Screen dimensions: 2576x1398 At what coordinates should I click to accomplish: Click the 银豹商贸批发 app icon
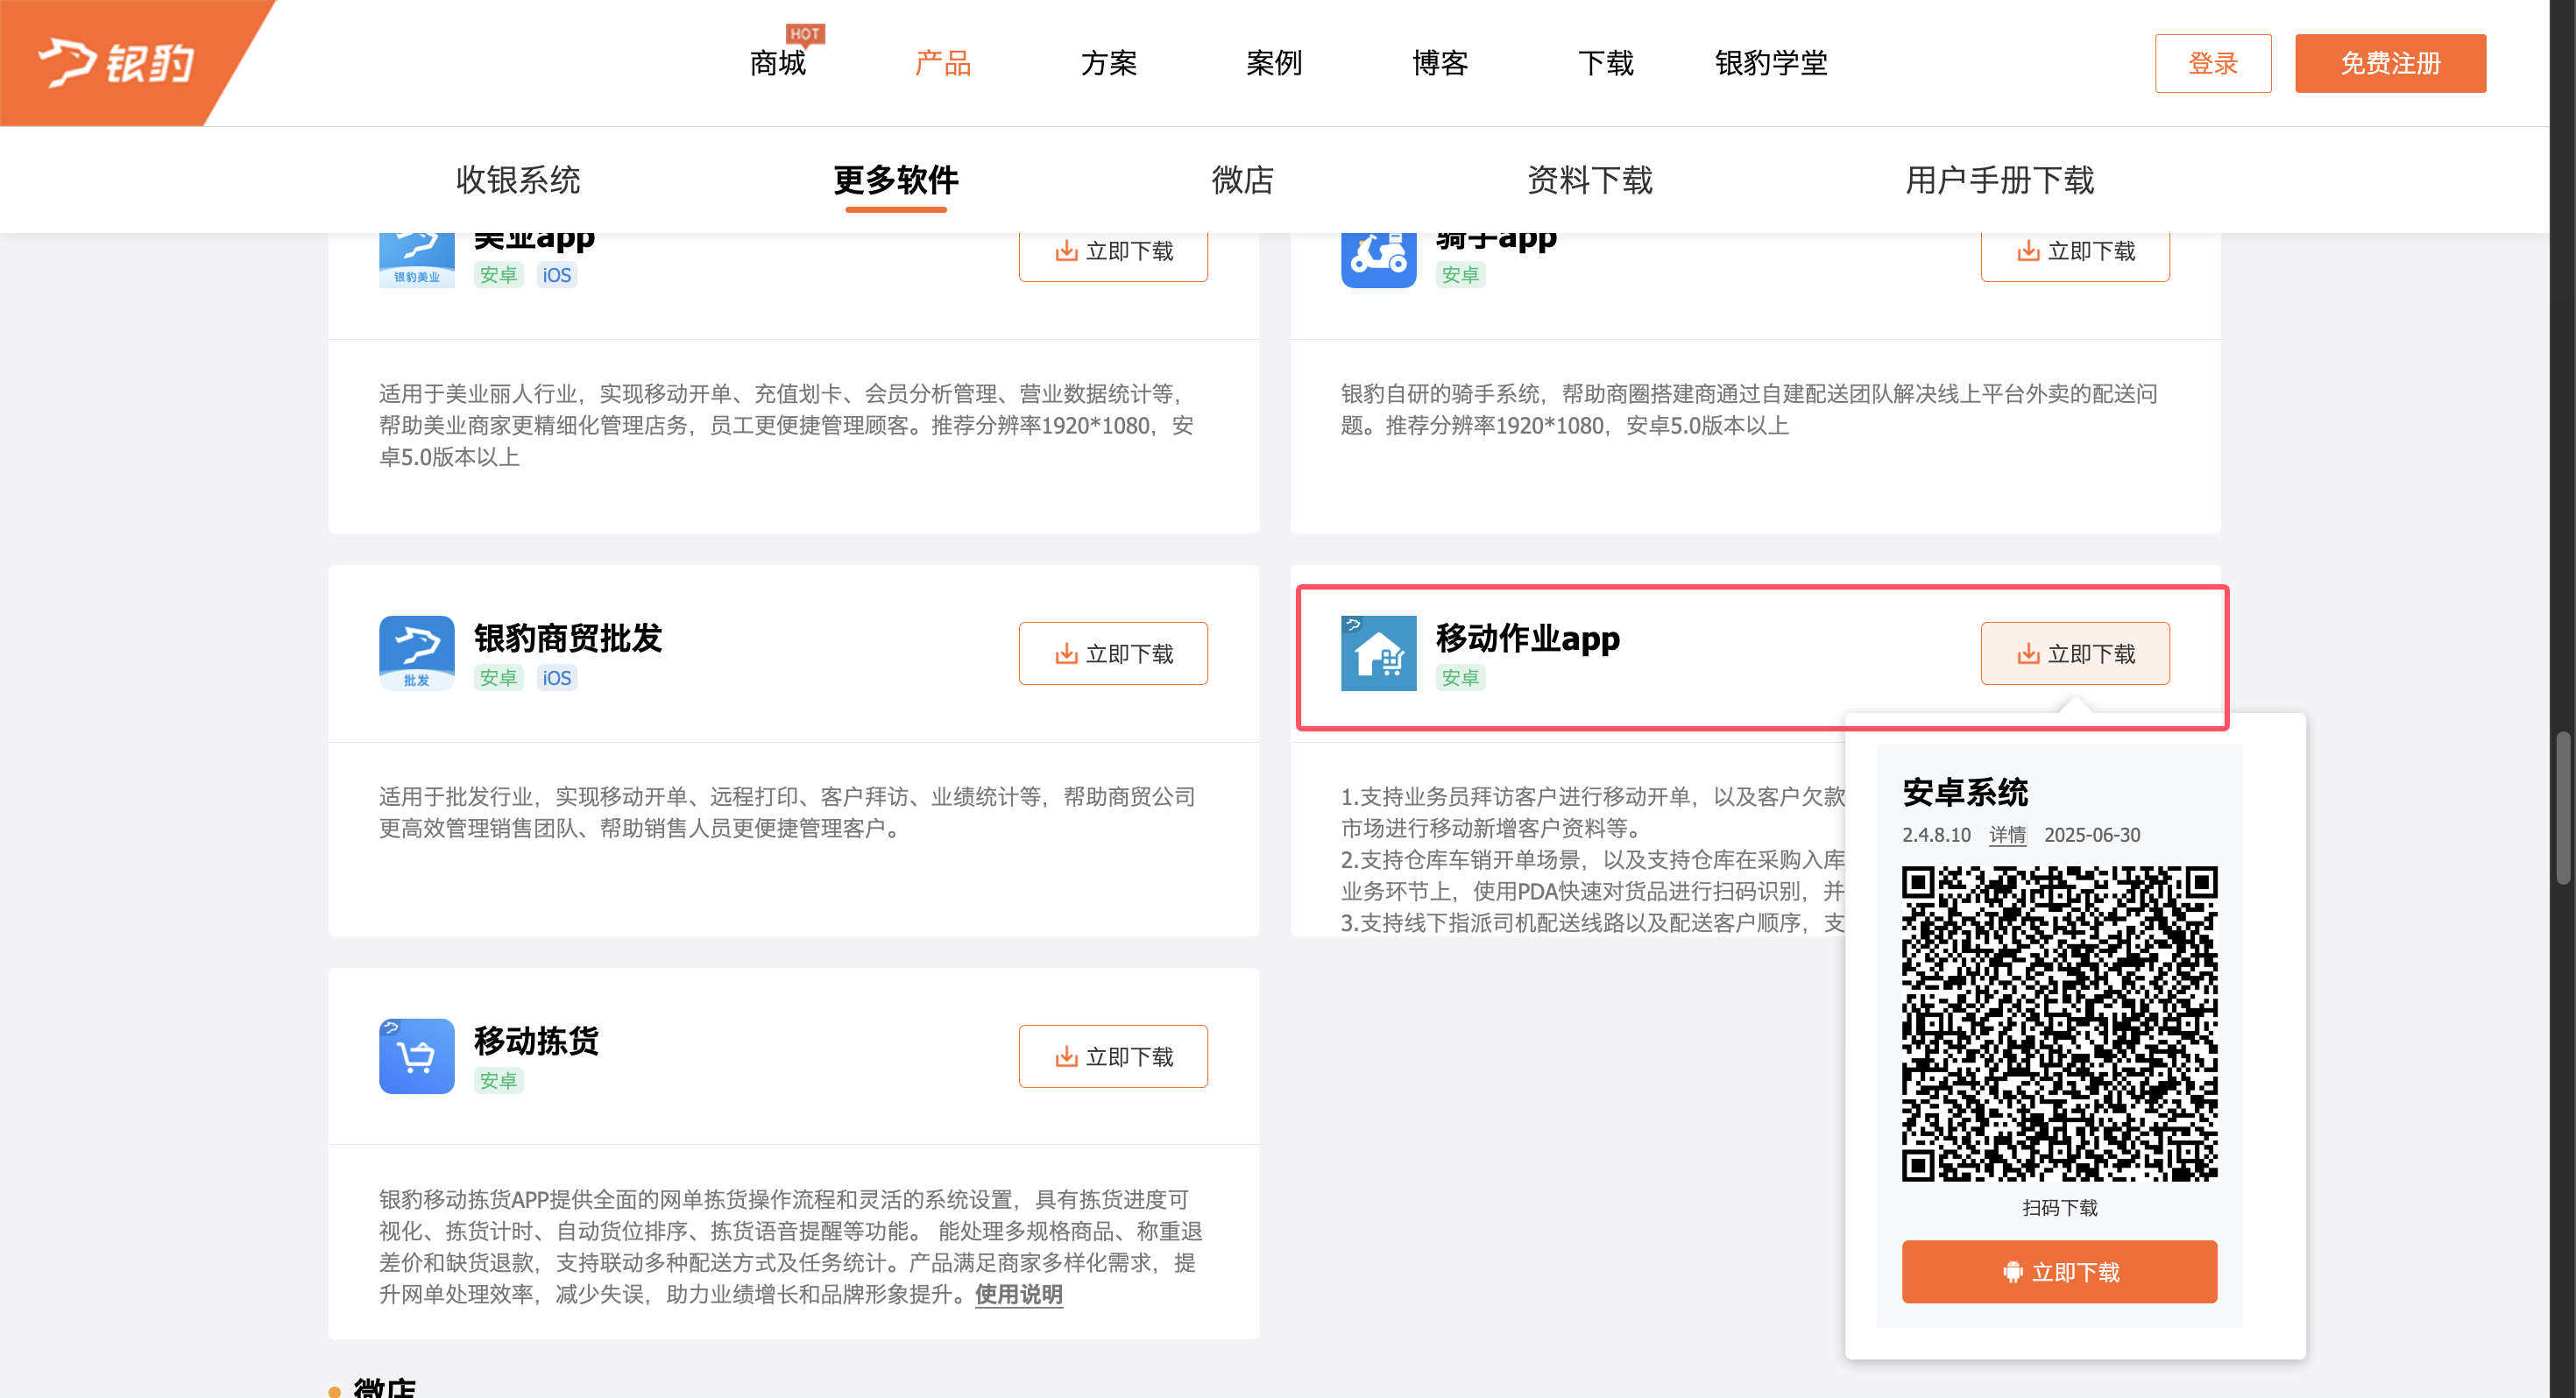[417, 653]
